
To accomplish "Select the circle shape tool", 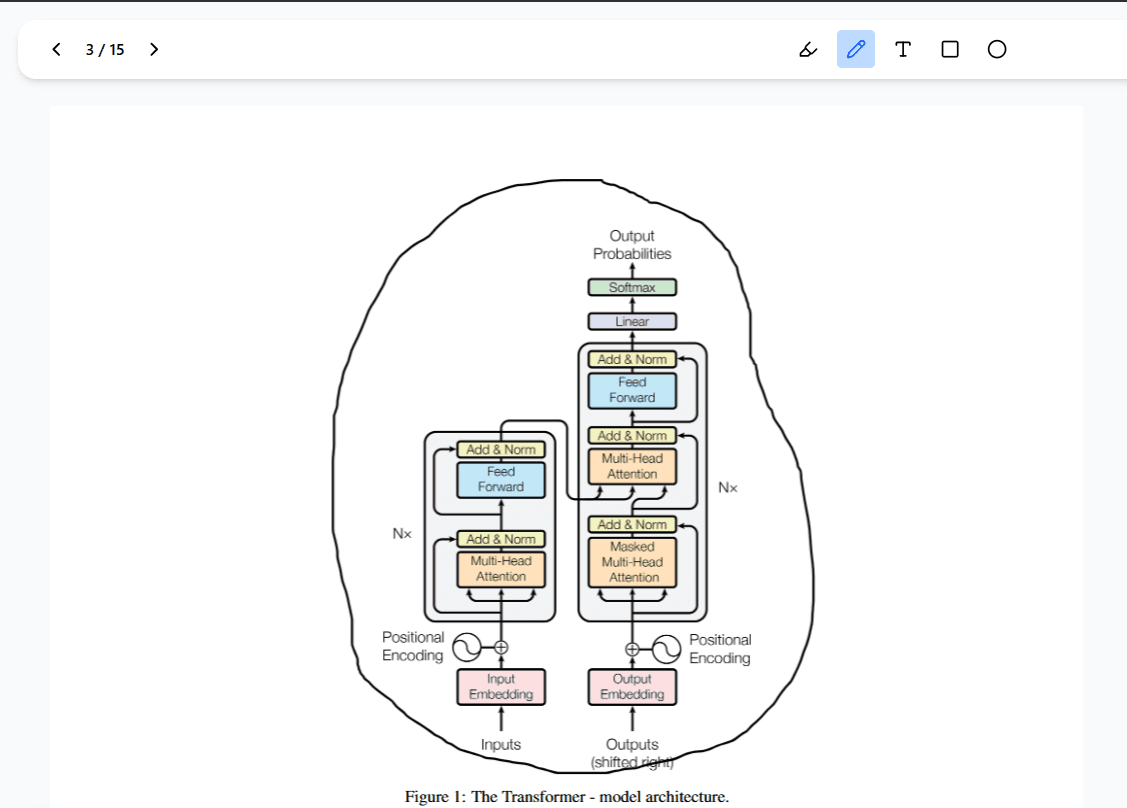I will point(997,49).
